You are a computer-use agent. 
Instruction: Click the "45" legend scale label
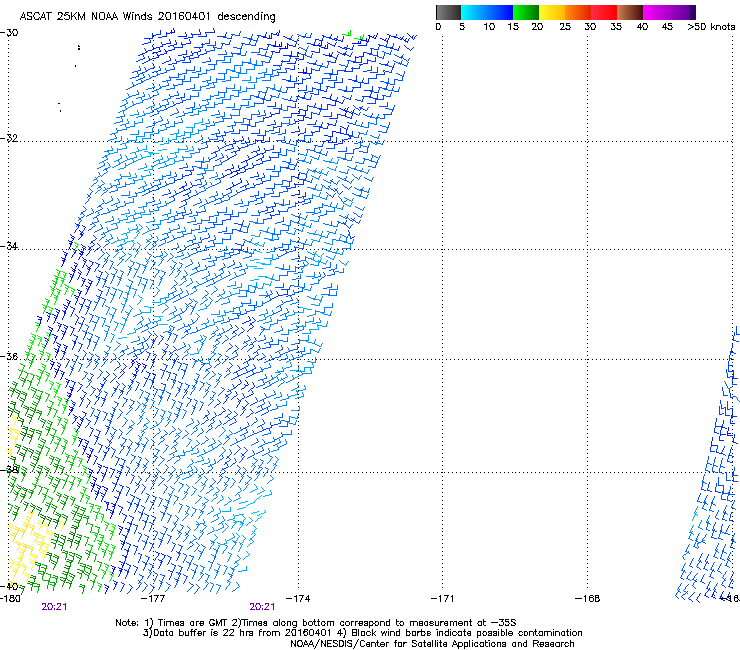point(667,27)
